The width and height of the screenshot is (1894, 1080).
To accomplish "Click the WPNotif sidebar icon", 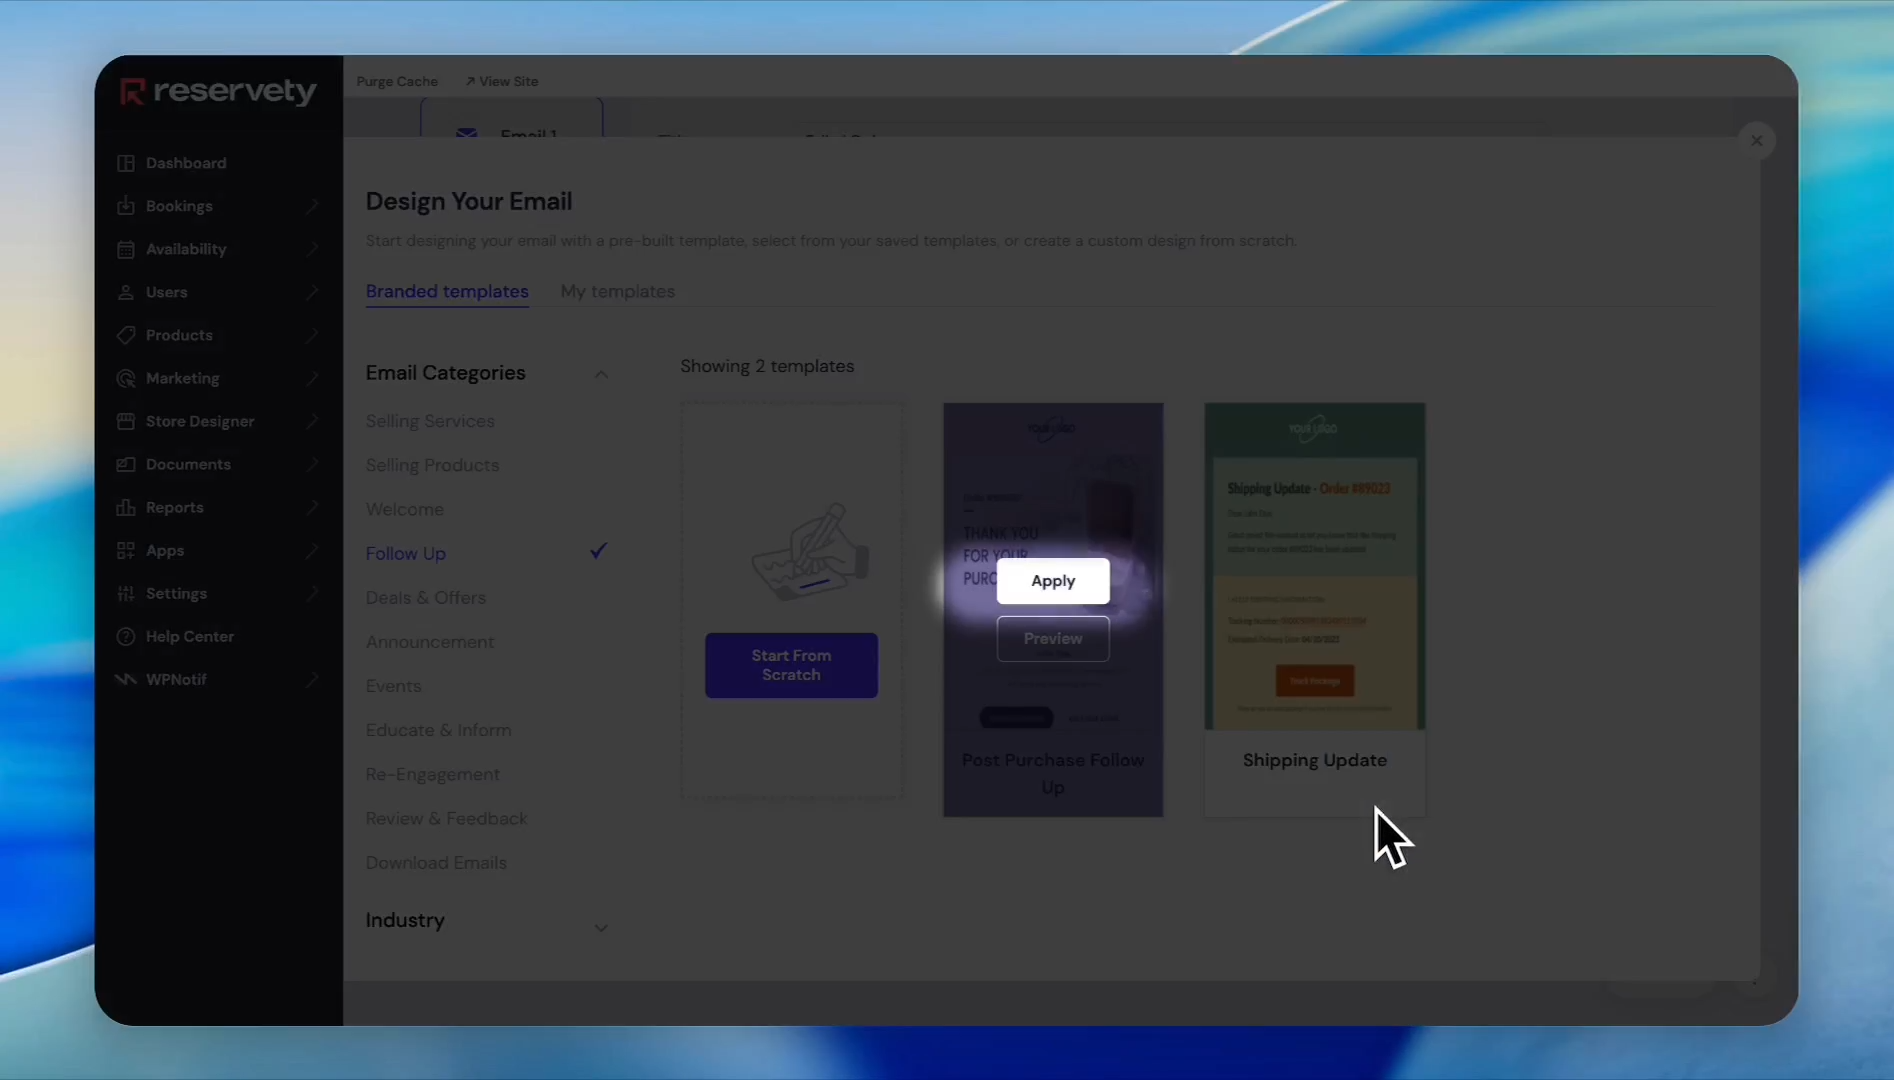I will pos(126,679).
